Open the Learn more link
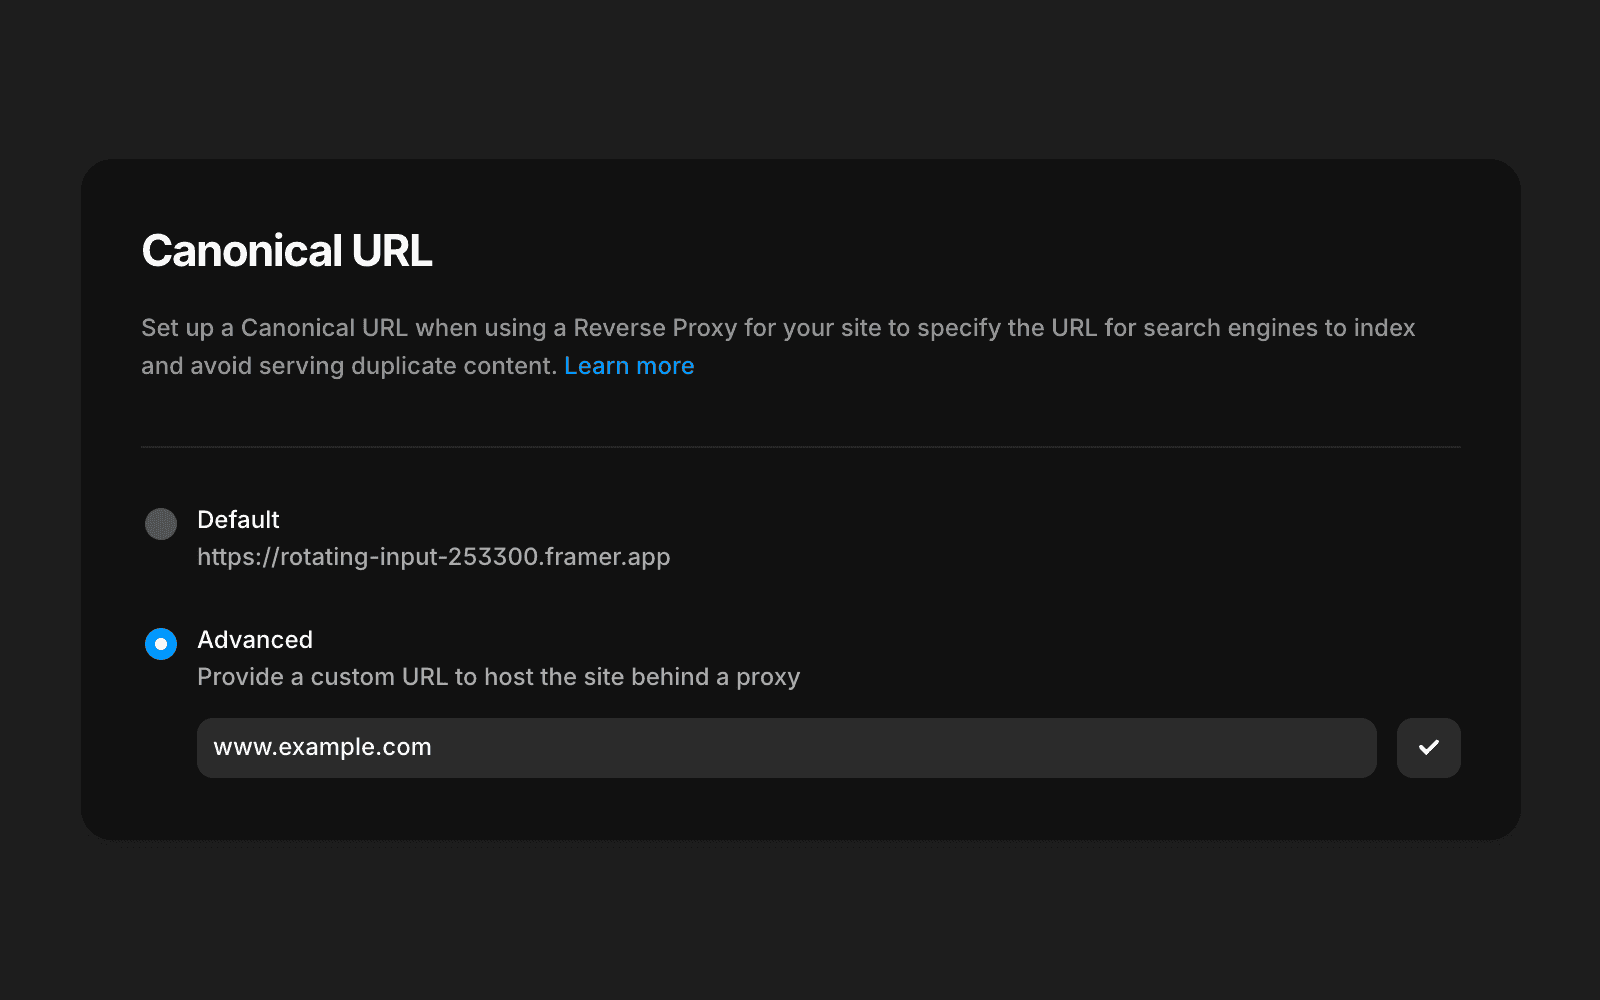Image resolution: width=1600 pixels, height=1000 pixels. point(629,365)
